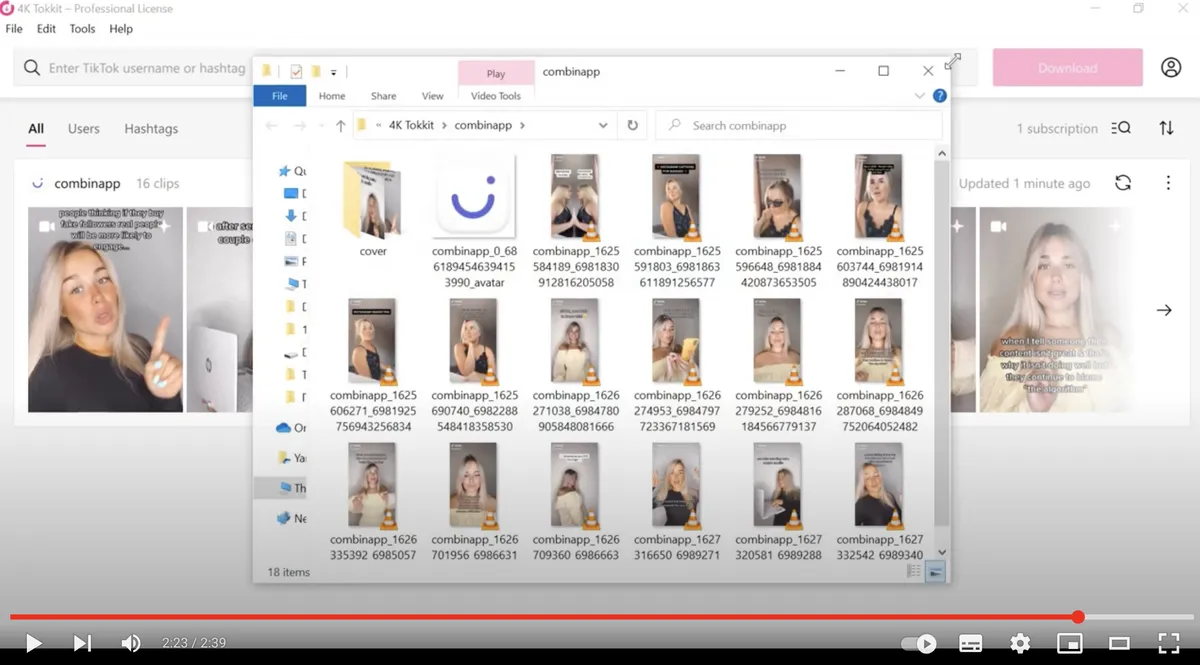This screenshot has height=665, width=1200.
Task: Open Video Tools tab in Explorer
Action: click(x=496, y=96)
